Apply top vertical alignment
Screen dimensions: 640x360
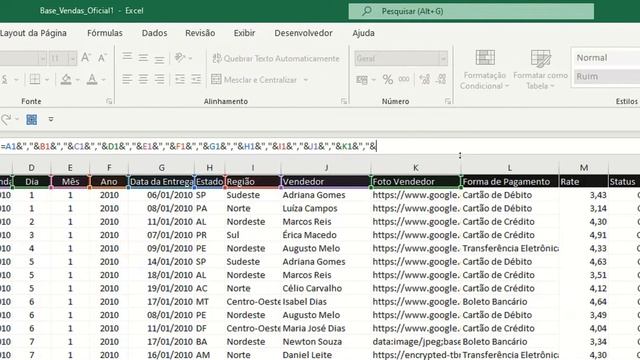(x=127, y=56)
